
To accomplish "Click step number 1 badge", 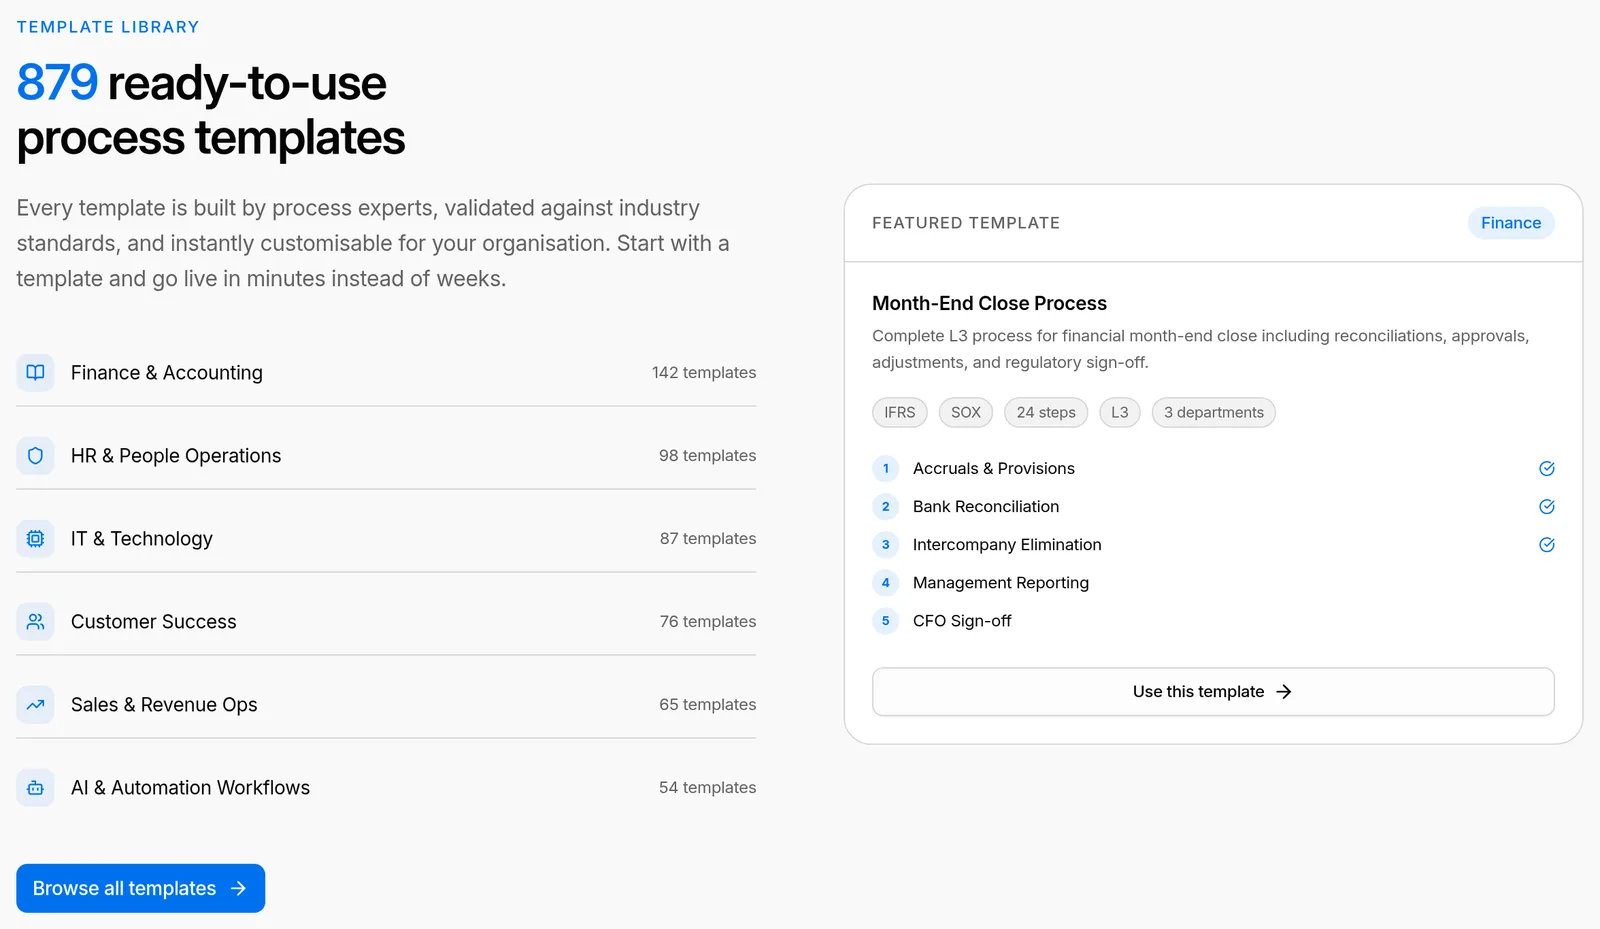I will [885, 468].
